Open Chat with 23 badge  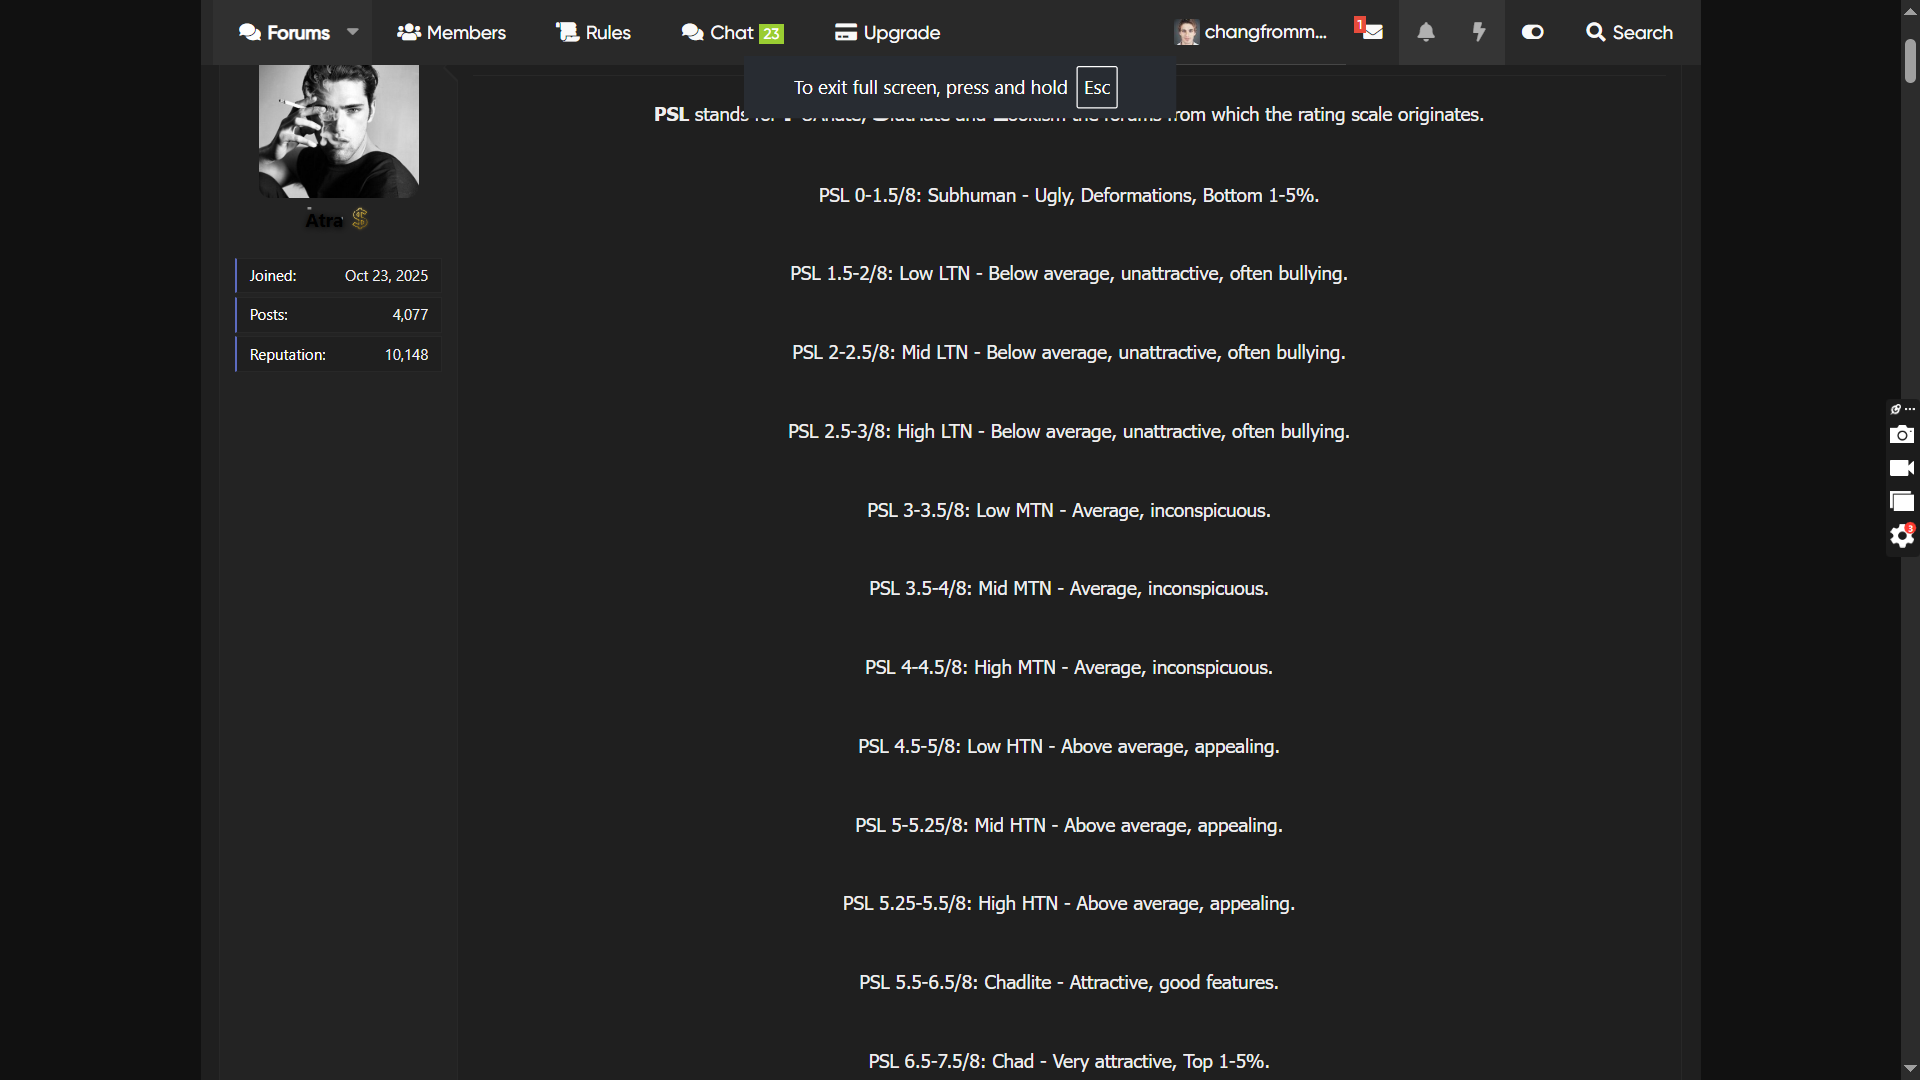pos(732,32)
